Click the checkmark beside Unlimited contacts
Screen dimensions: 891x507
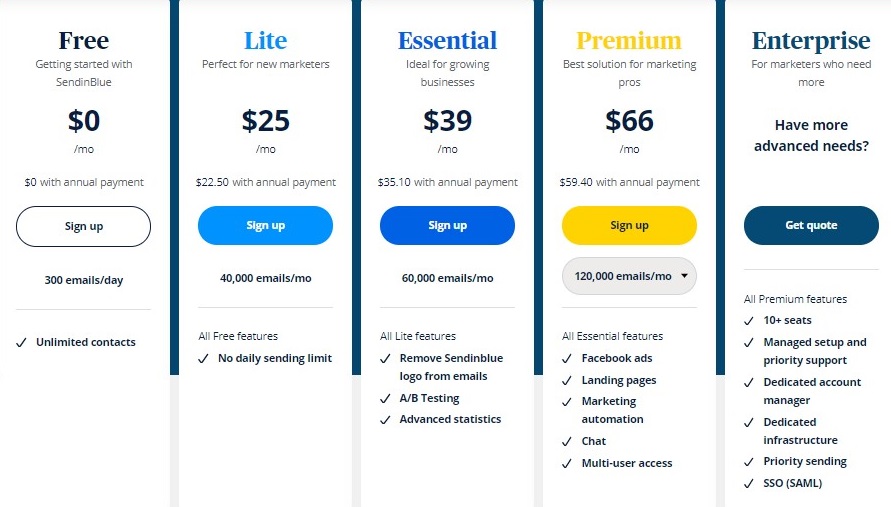coord(21,343)
